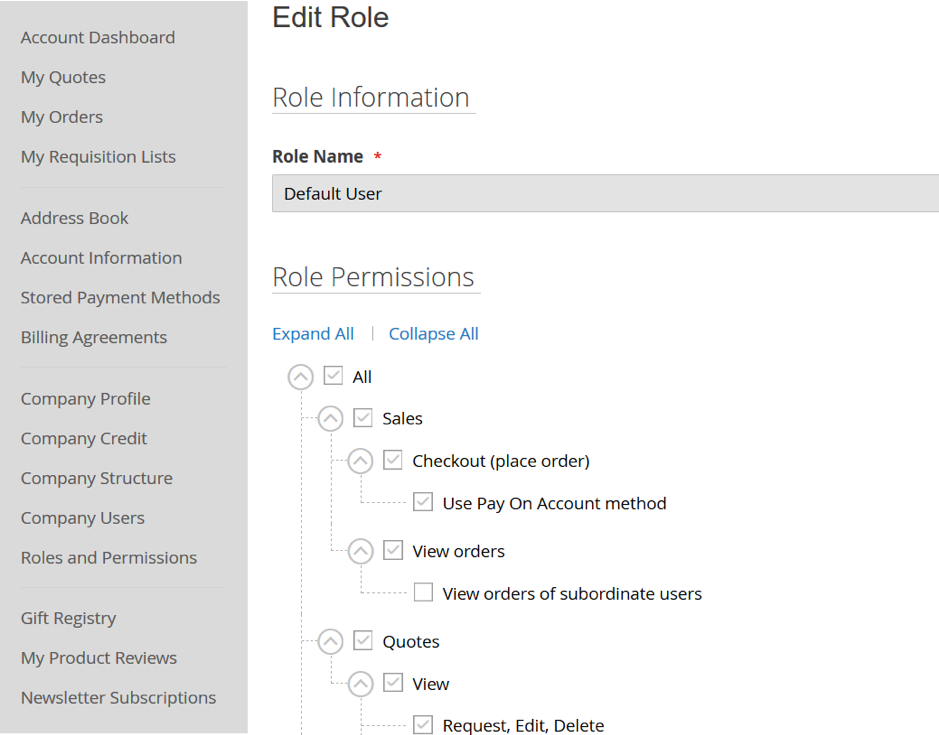The height and width of the screenshot is (735, 939).
Task: Select the Quotes checkbox
Action: pyautogui.click(x=363, y=640)
